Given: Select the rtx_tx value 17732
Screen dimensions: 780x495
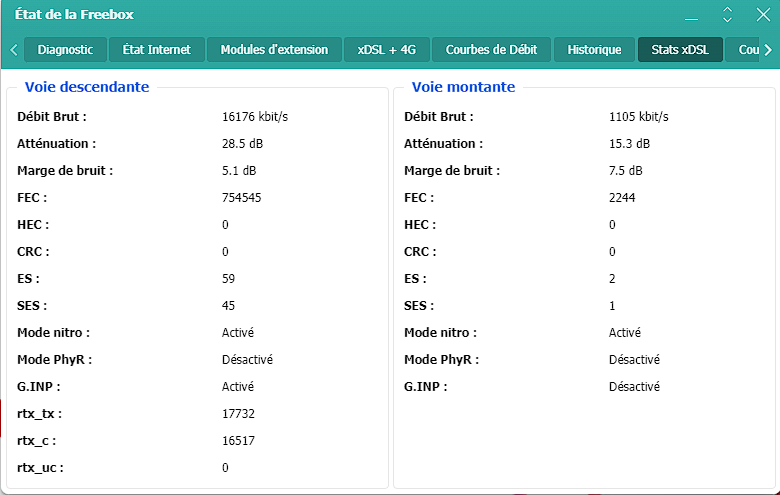Looking at the screenshot, I should [x=238, y=414].
